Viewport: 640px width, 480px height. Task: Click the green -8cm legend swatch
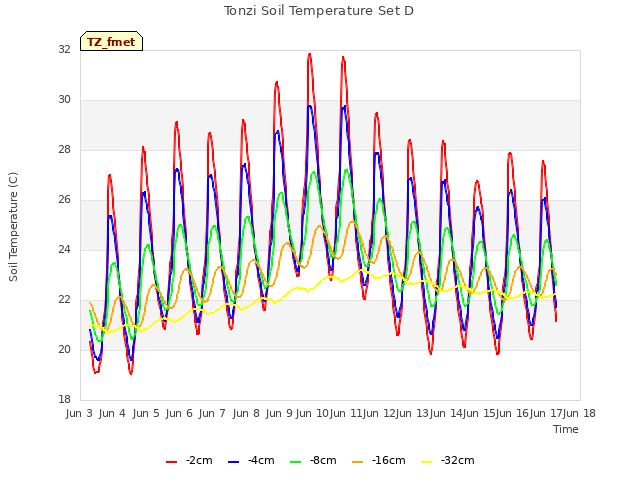[x=295, y=462]
